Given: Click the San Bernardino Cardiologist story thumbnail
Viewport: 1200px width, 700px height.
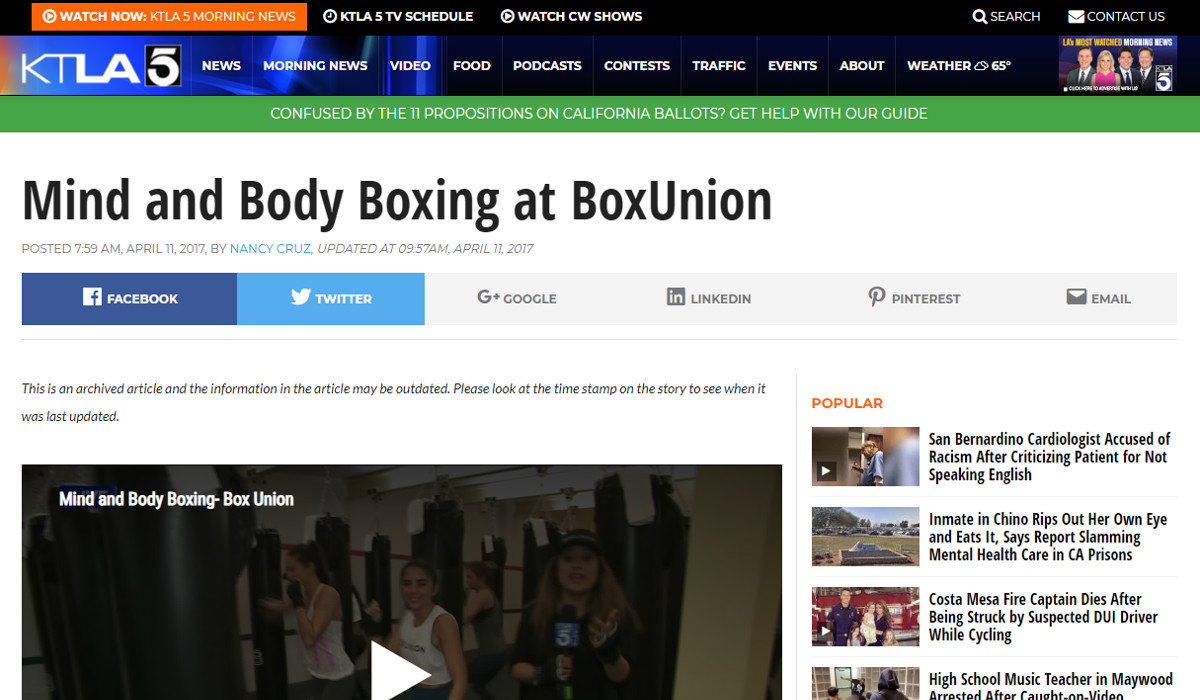Looking at the screenshot, I should click(865, 457).
